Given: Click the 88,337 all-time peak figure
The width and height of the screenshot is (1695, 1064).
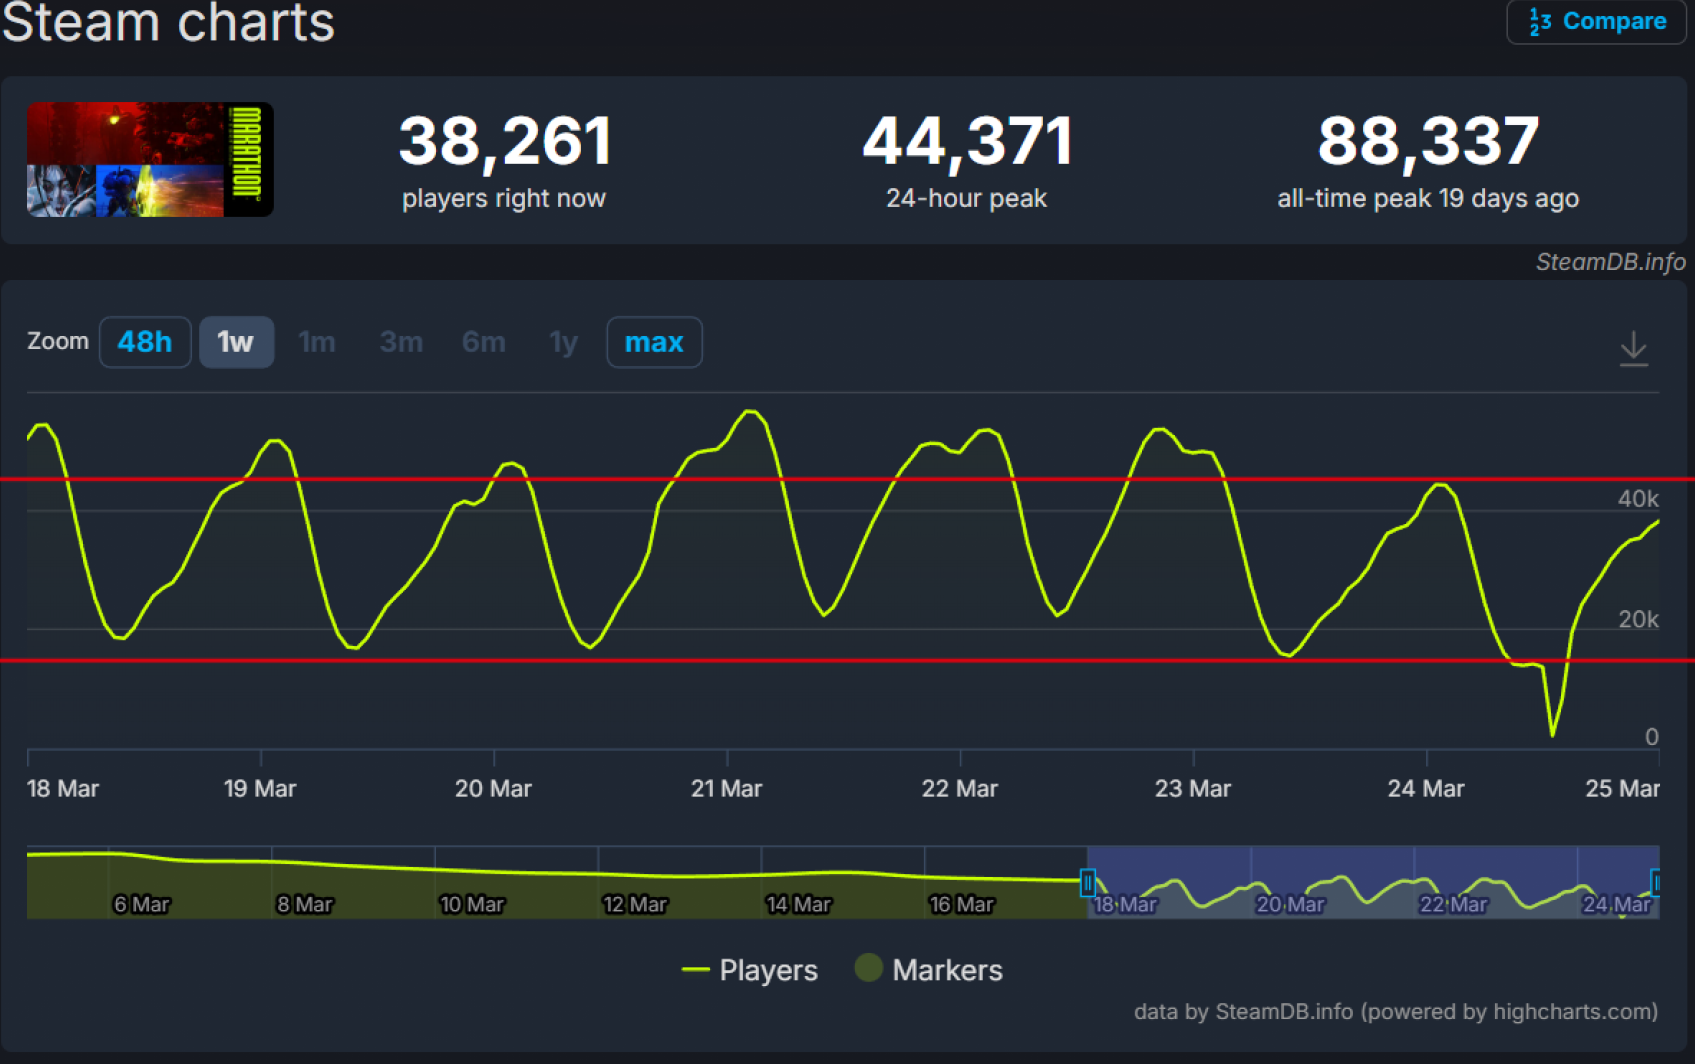Looking at the screenshot, I should [1428, 141].
